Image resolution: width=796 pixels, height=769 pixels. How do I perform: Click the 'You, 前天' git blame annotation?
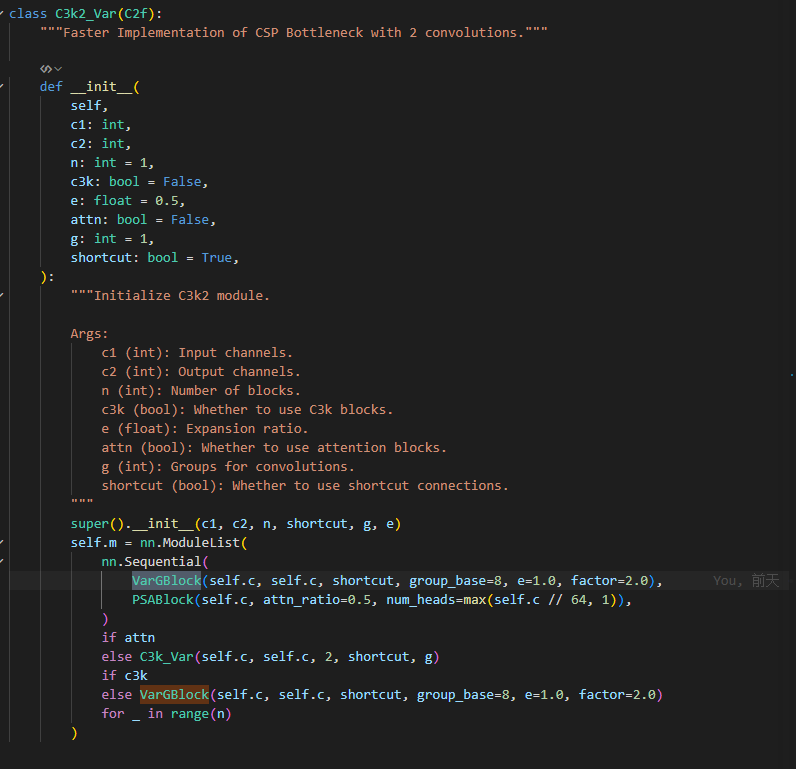coord(746,581)
